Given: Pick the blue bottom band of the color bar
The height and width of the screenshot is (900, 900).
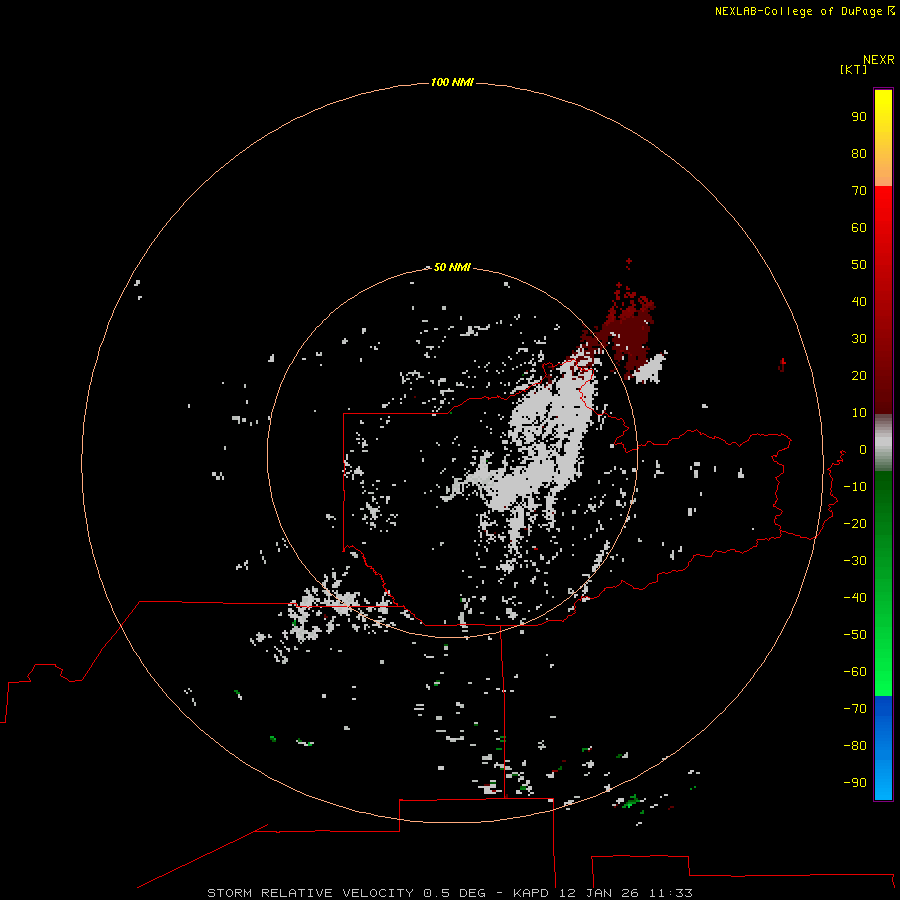Looking at the screenshot, I should (883, 748).
